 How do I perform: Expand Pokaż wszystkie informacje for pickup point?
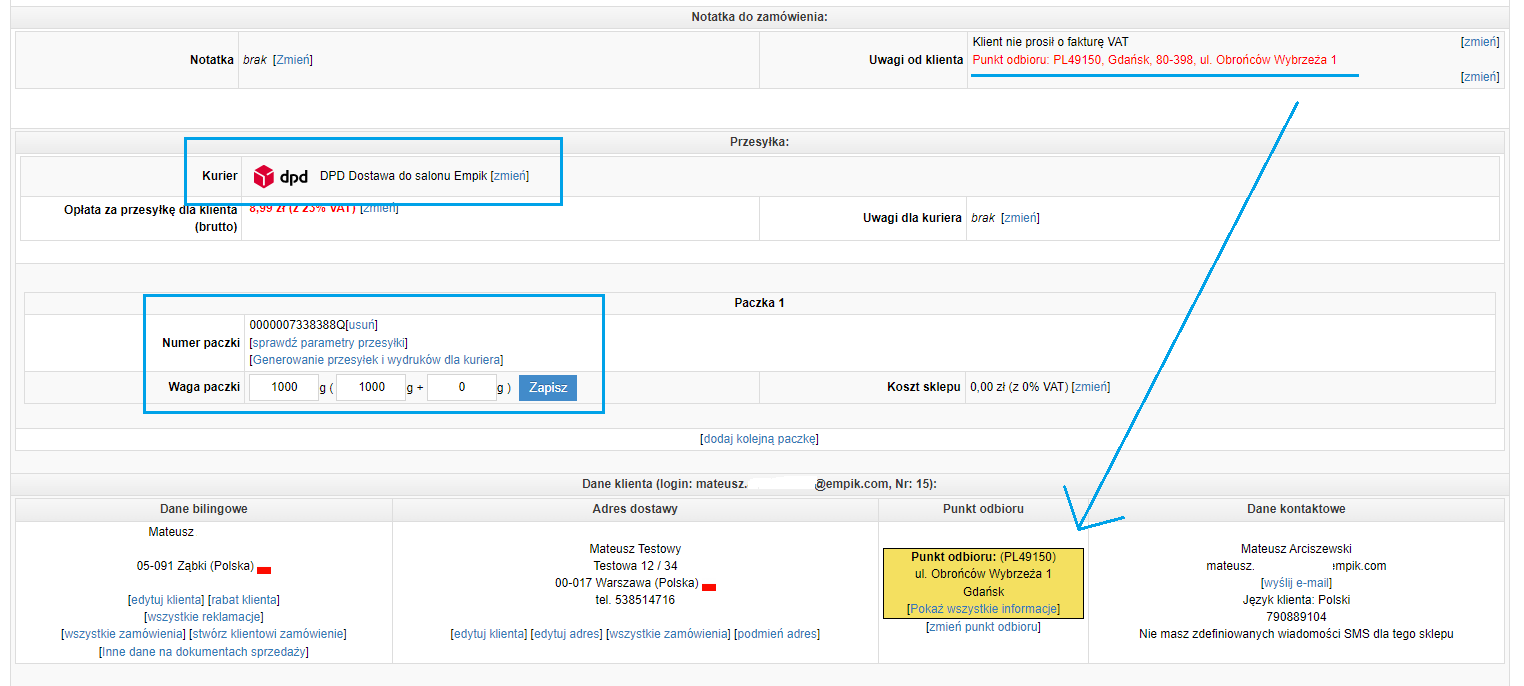[983, 609]
